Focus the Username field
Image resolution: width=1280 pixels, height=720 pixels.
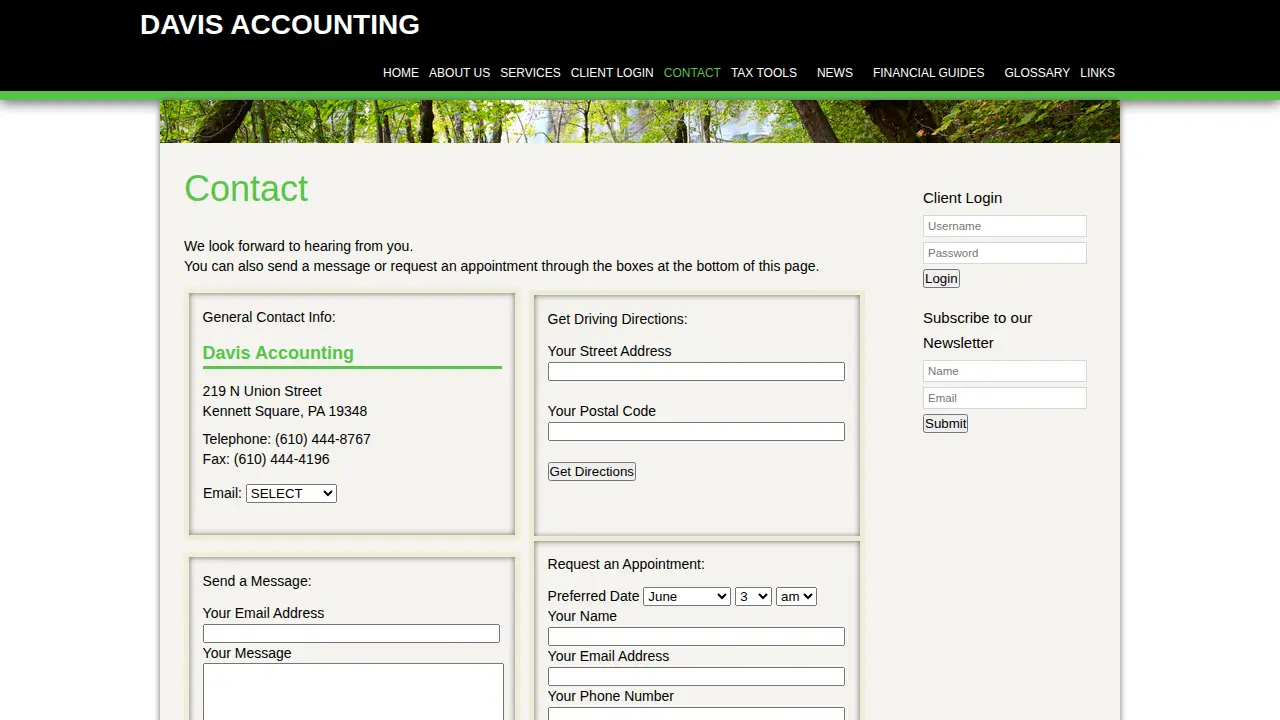pos(1004,226)
